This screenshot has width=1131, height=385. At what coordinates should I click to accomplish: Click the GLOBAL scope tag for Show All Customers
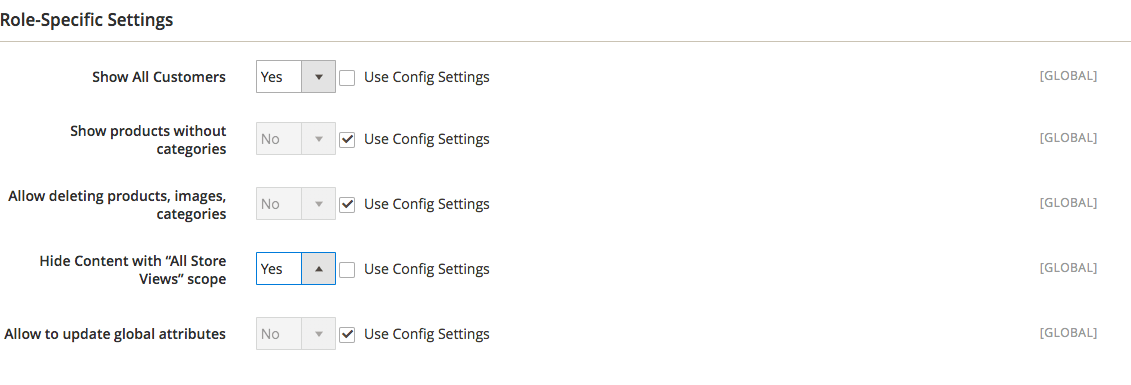click(1068, 75)
